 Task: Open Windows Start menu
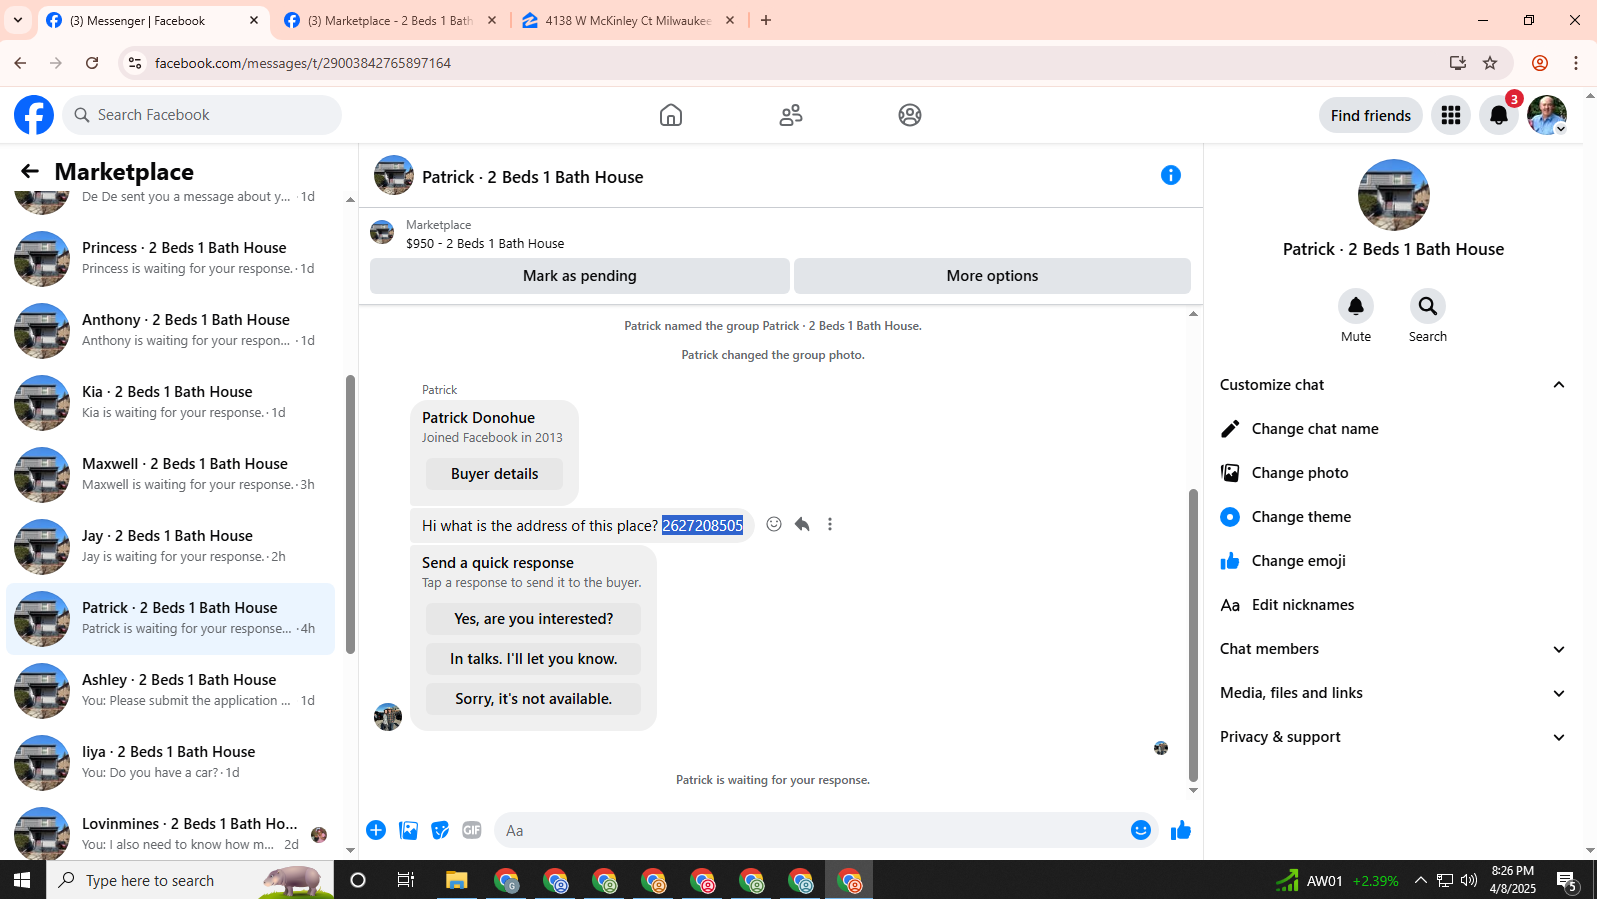click(22, 880)
